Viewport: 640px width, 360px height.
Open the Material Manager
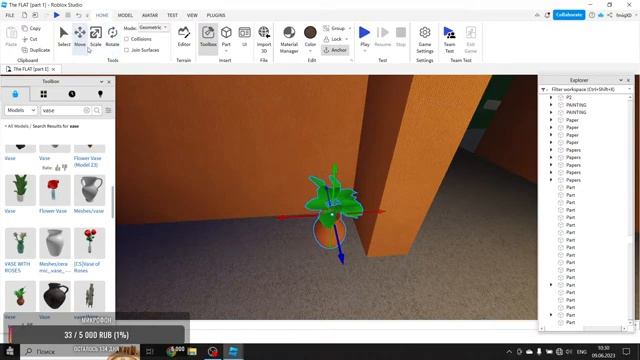(x=289, y=39)
